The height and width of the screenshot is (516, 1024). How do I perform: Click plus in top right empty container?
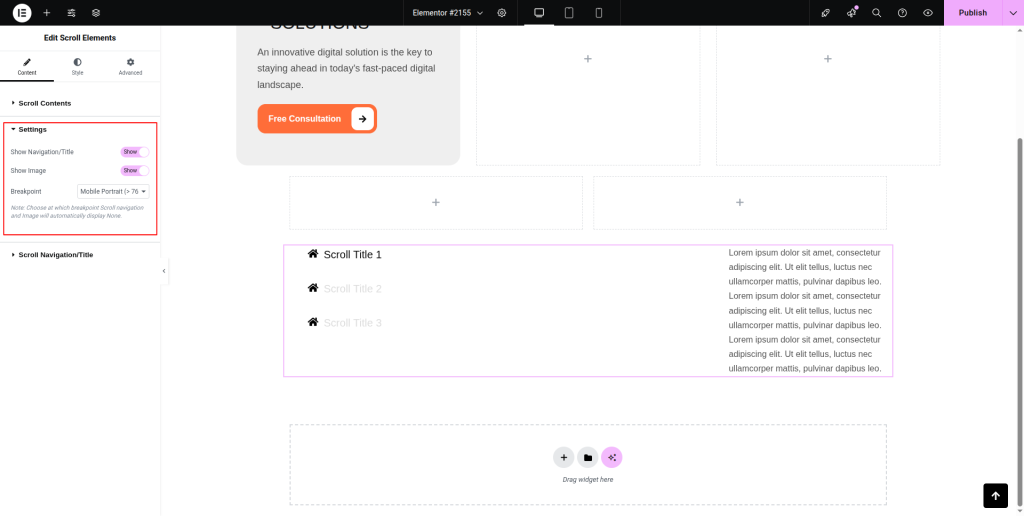pos(827,59)
